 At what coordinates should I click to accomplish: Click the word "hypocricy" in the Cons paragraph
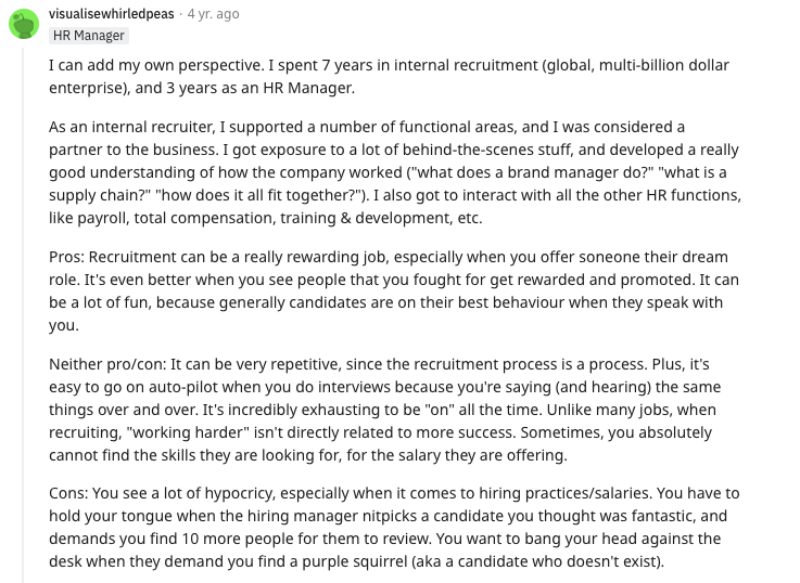pos(205,492)
